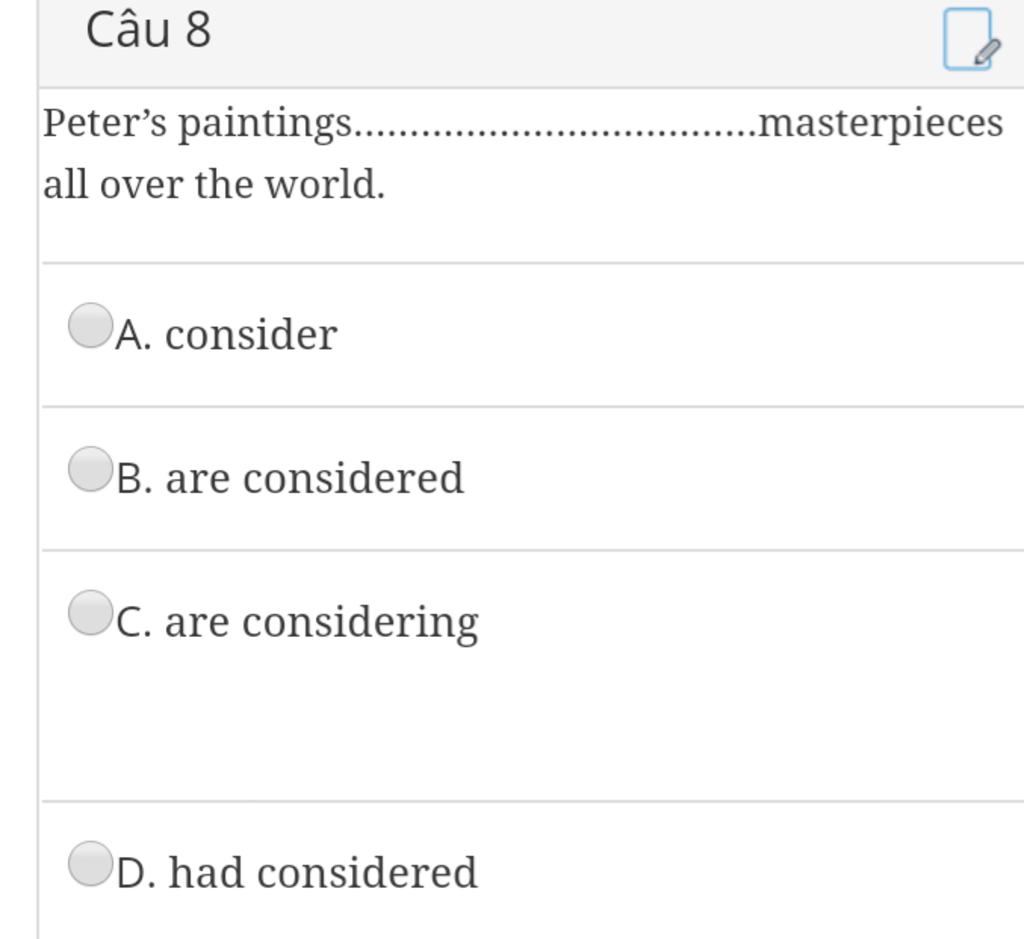Click the letter 'B.' of second option
Screen dimensions: 1024x939
point(135,479)
